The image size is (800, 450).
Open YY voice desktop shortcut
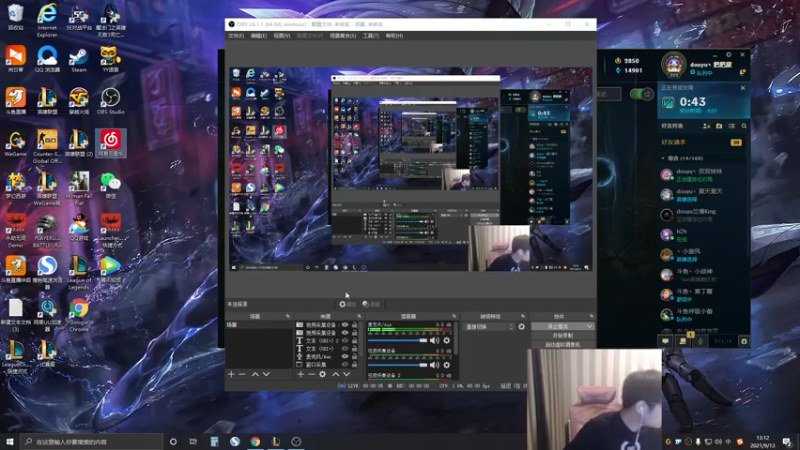click(x=110, y=59)
